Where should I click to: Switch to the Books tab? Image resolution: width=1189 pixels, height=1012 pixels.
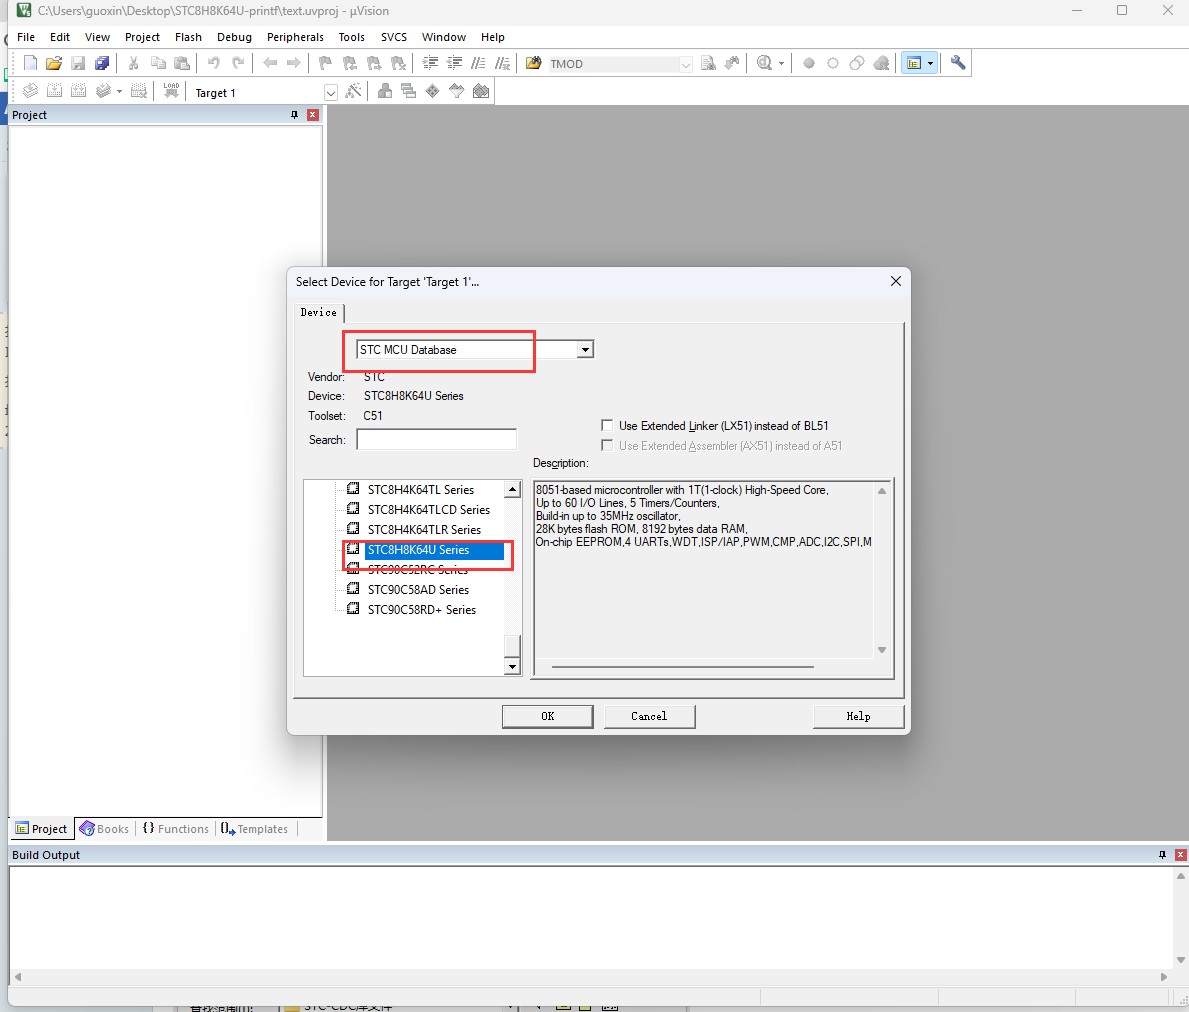tap(105, 829)
